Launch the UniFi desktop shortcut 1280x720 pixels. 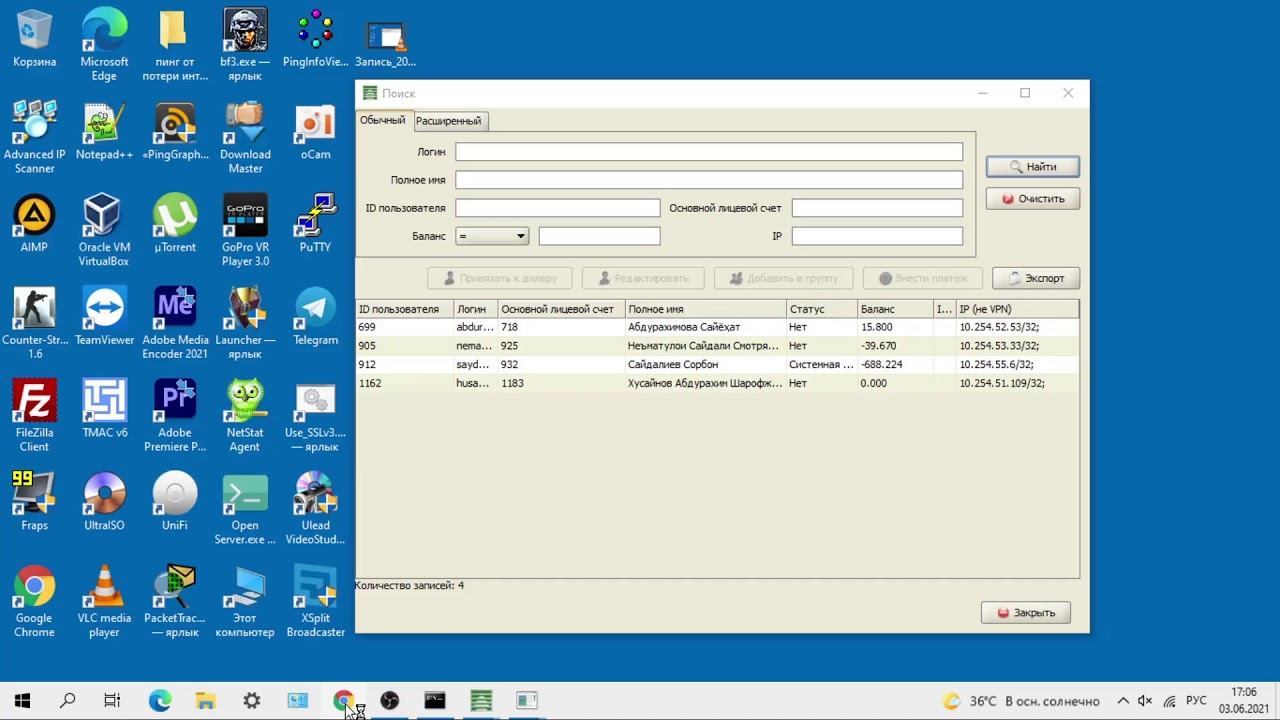pyautogui.click(x=175, y=501)
